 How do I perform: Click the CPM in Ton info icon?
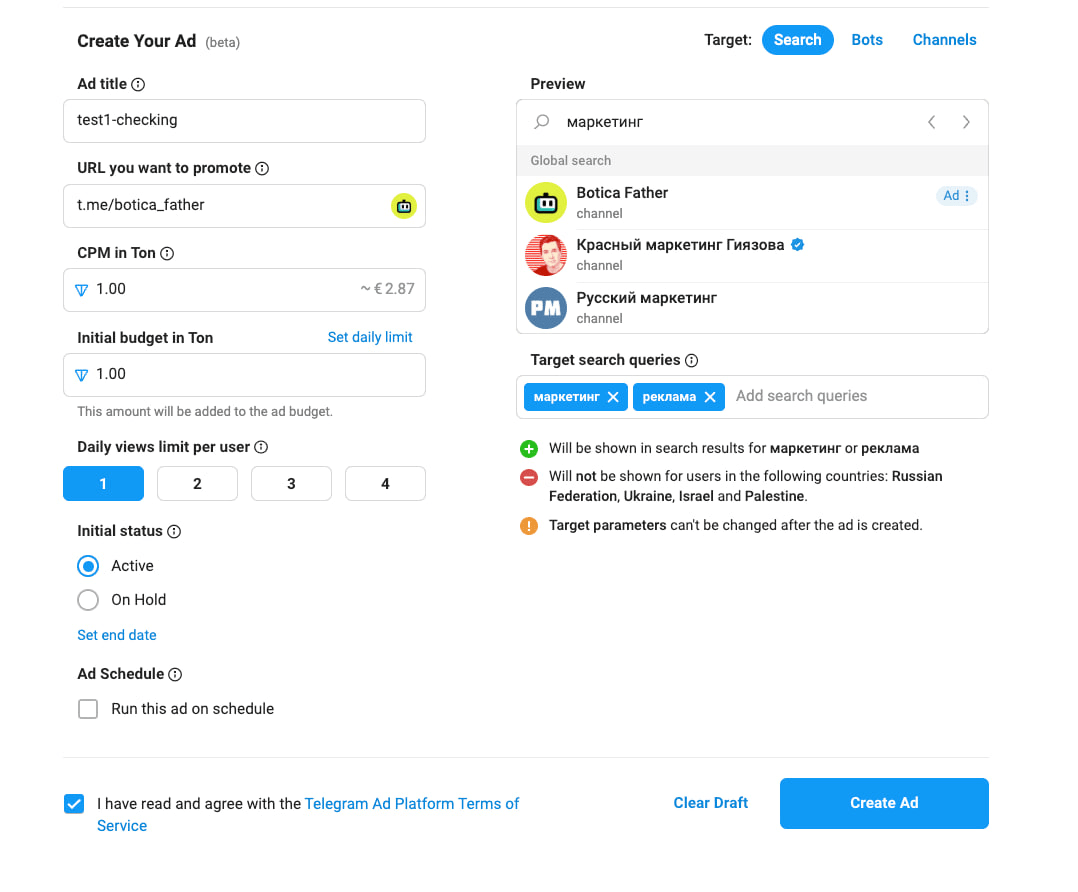coord(167,254)
